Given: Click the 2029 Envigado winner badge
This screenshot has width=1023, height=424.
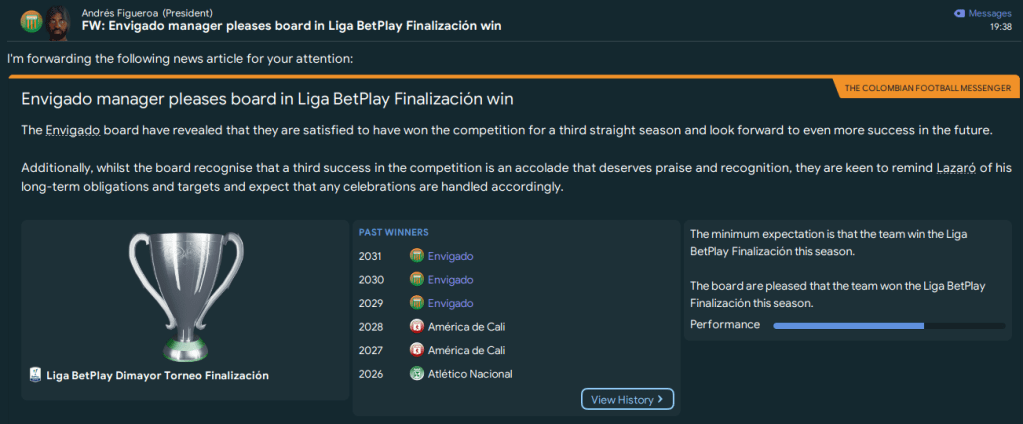Looking at the screenshot, I should 417,303.
